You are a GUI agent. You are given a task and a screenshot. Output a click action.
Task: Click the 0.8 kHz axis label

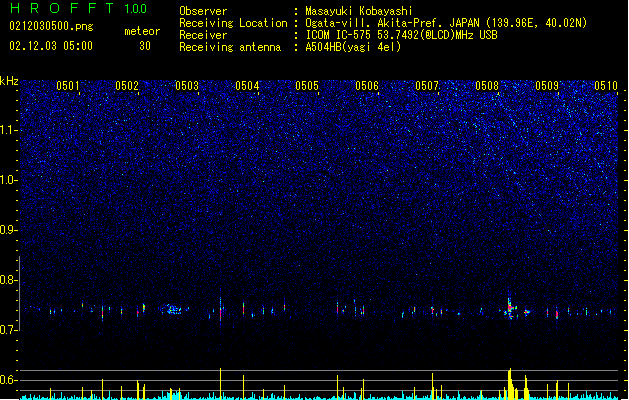click(8, 280)
